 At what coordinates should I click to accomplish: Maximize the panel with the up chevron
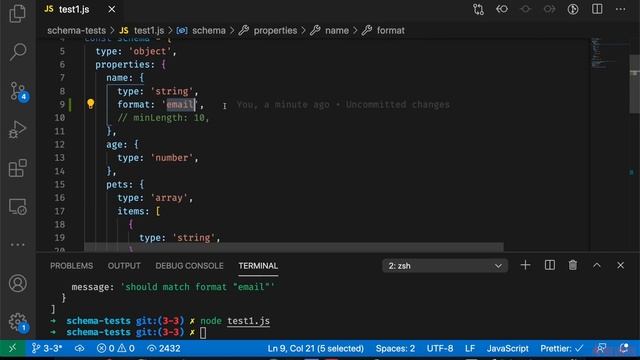point(597,265)
